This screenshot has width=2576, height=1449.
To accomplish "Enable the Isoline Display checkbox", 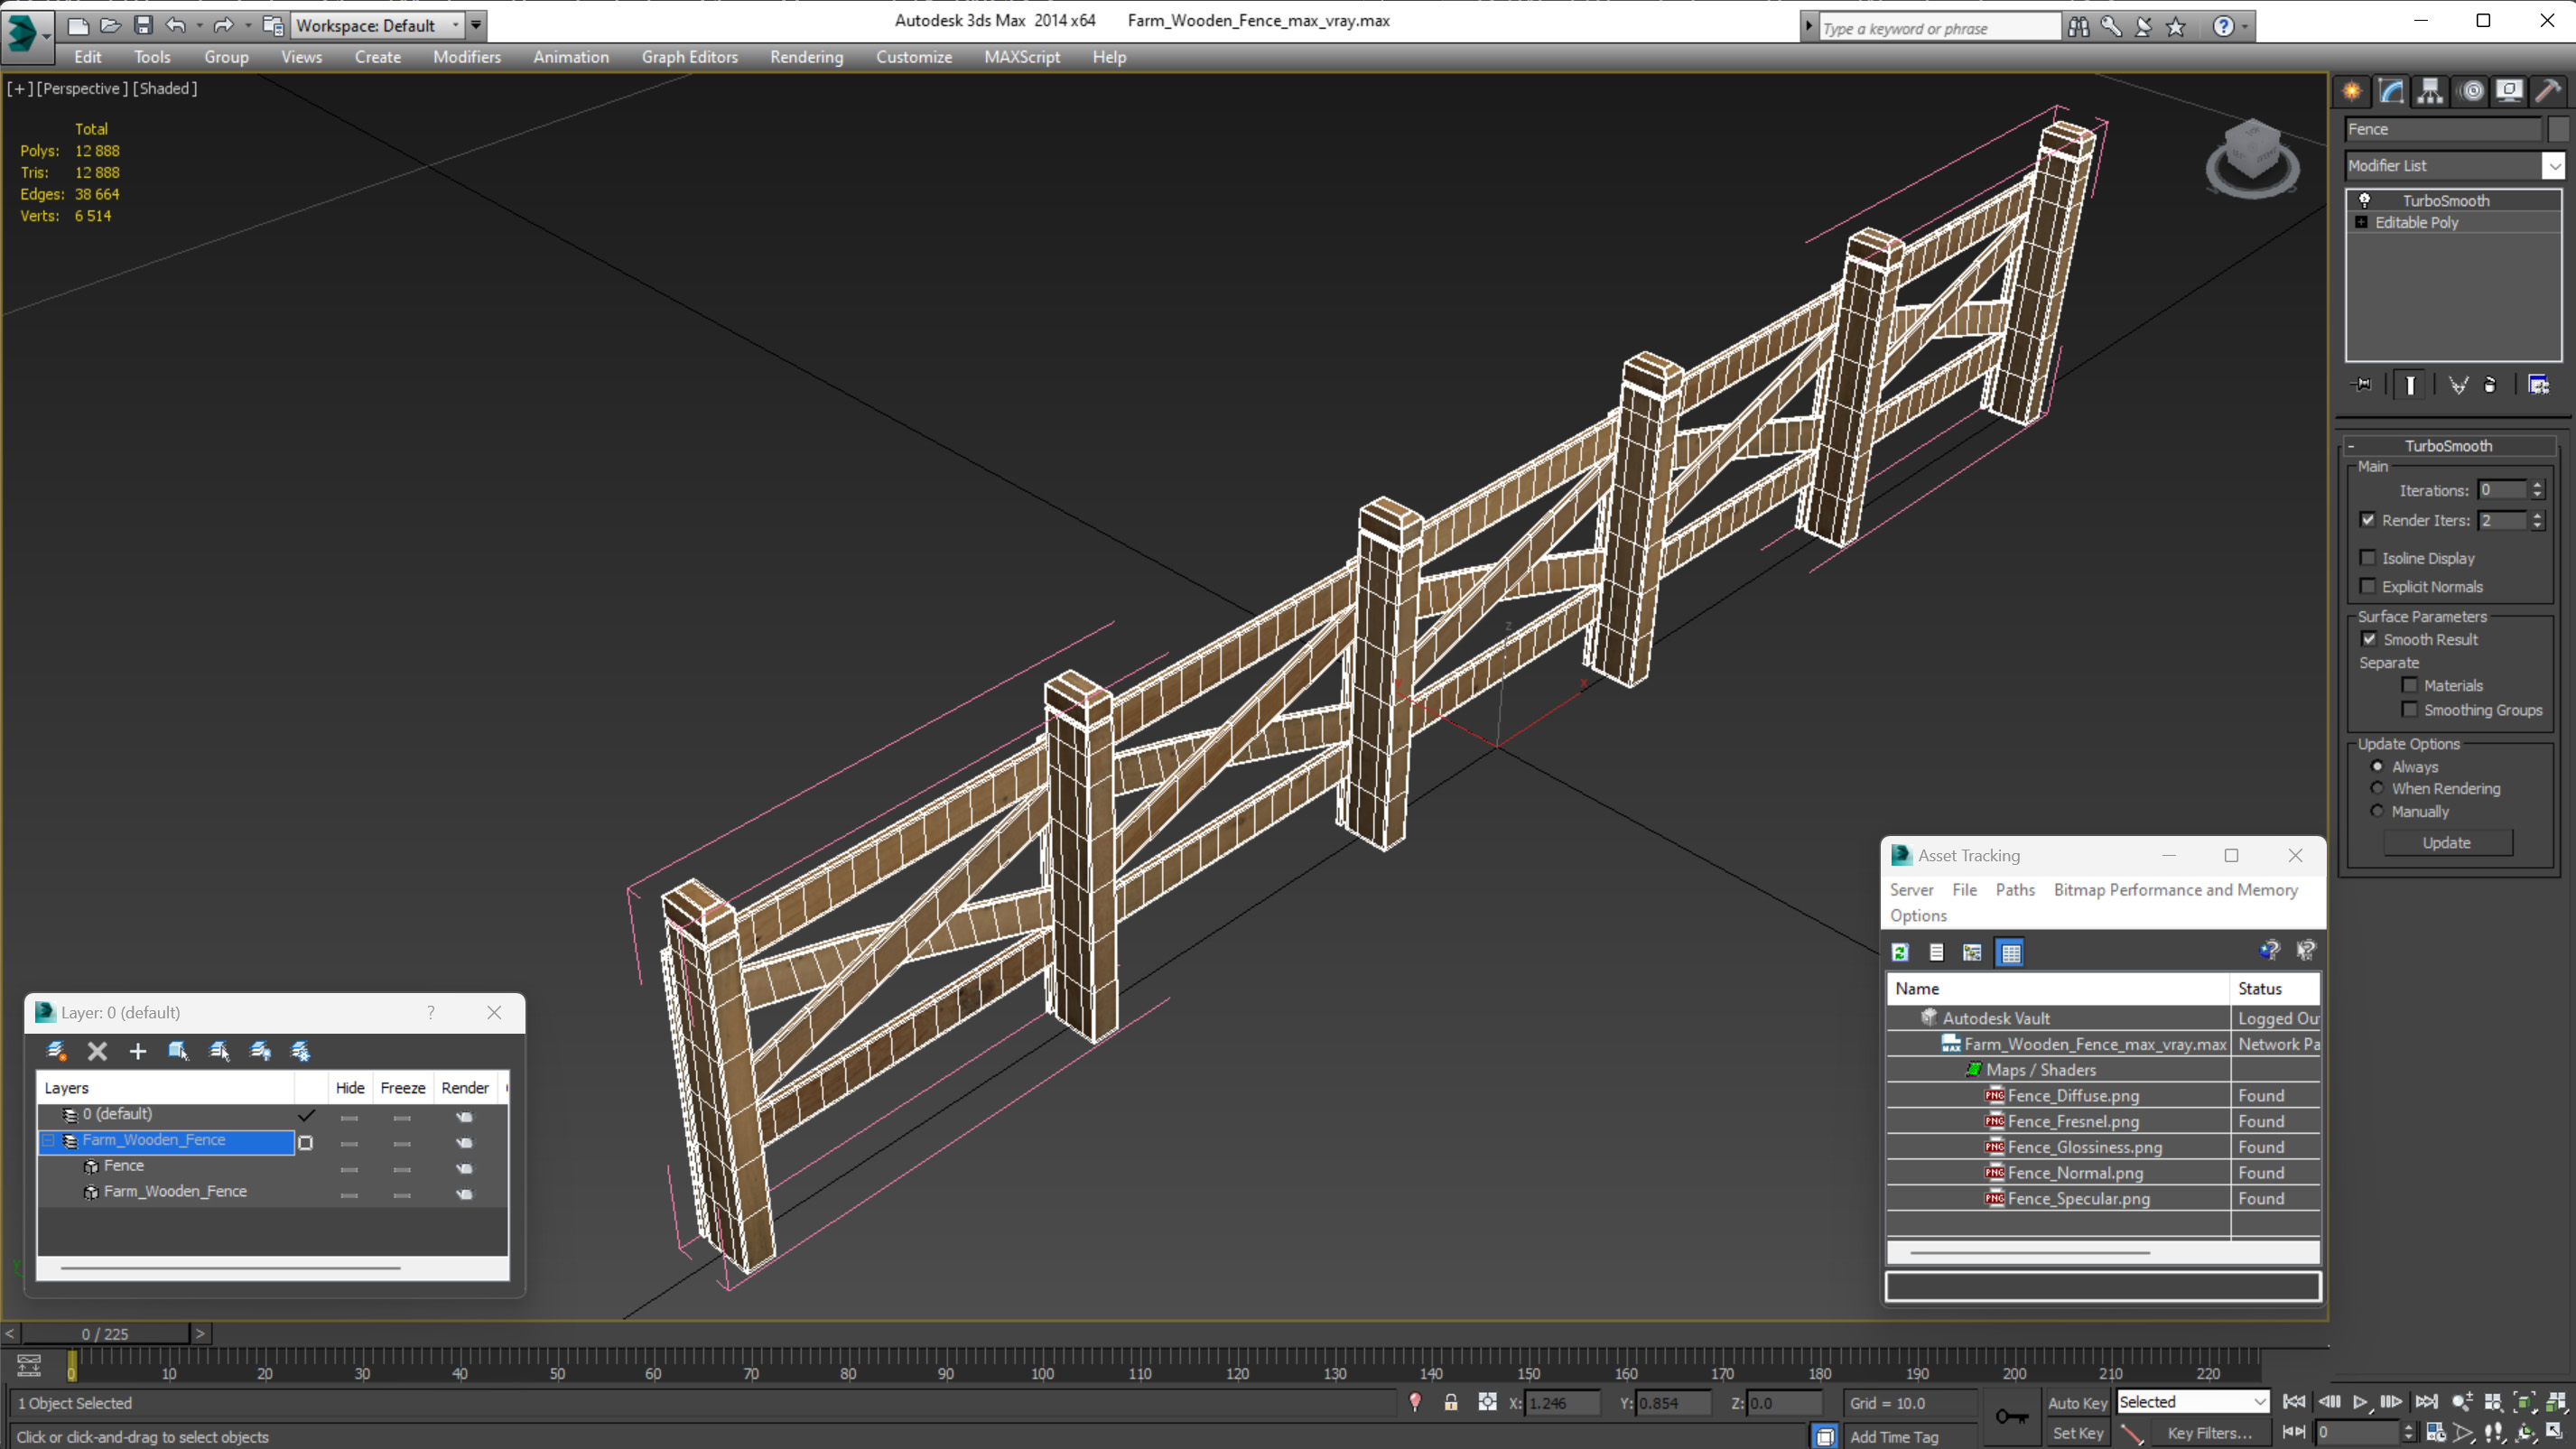I will tap(2367, 558).
